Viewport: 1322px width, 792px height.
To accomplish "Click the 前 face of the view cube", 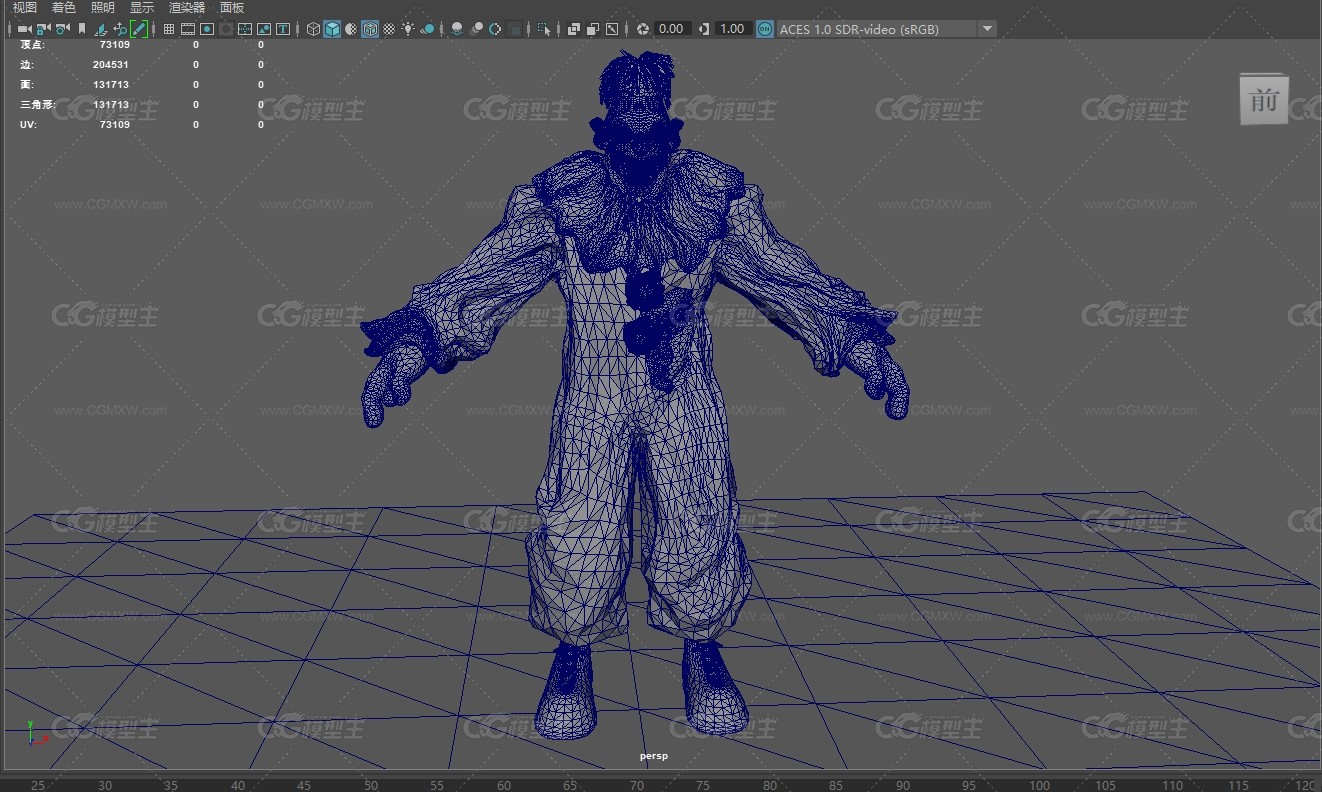I will 1264,100.
